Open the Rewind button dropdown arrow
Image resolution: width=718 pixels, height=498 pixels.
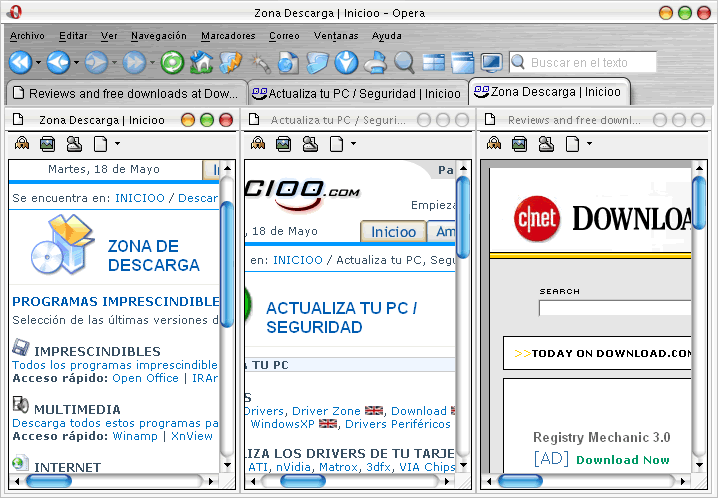[38, 62]
